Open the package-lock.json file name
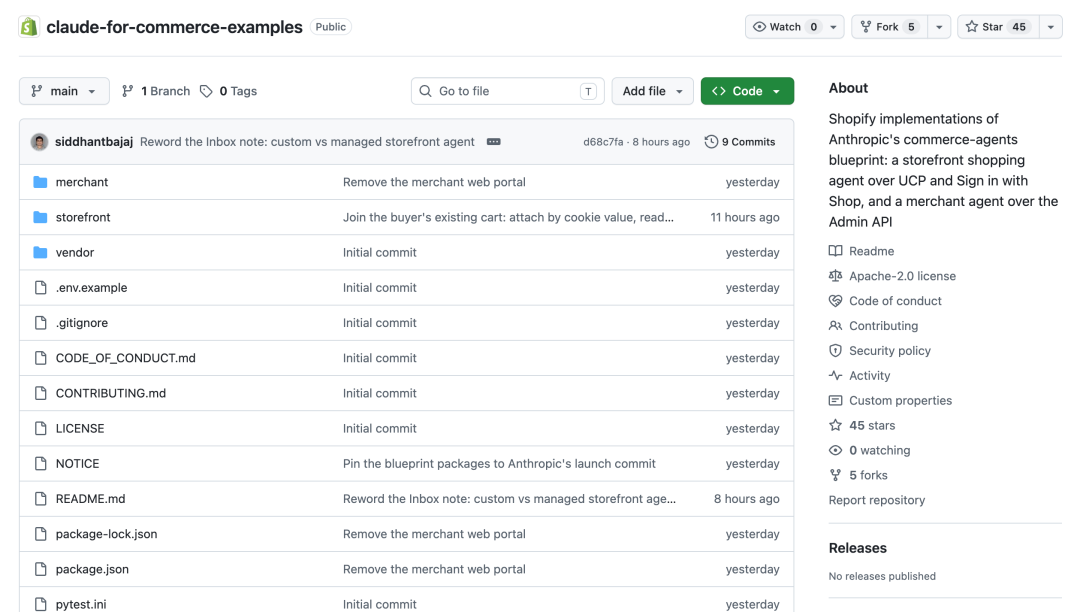Viewport: 1080px width, 612px height. pyautogui.click(x=106, y=534)
